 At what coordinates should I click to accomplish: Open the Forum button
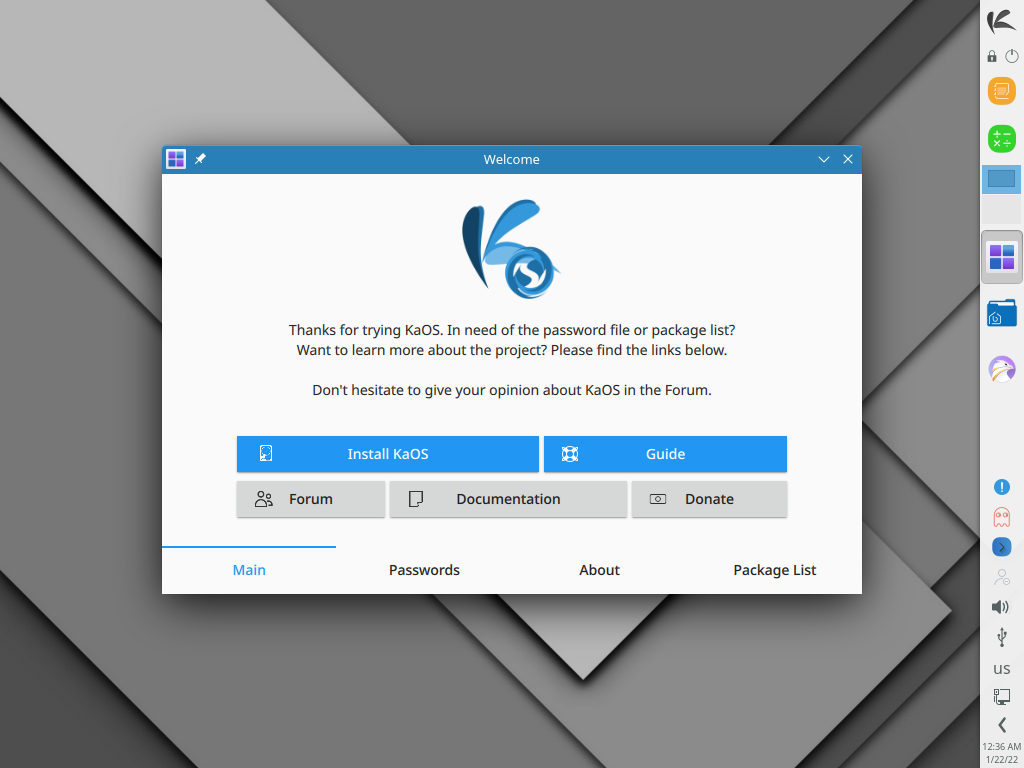(311, 499)
